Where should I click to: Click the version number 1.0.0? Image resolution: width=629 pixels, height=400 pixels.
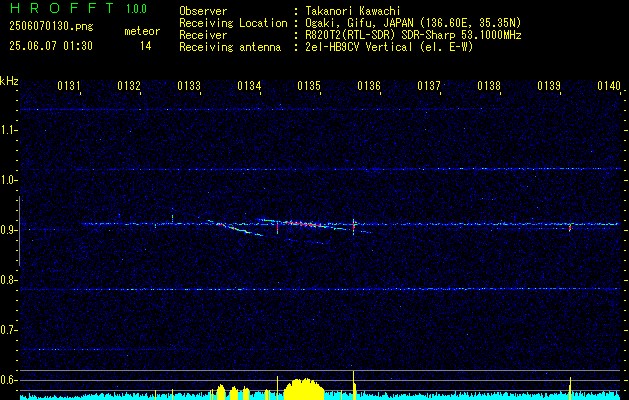[136, 8]
